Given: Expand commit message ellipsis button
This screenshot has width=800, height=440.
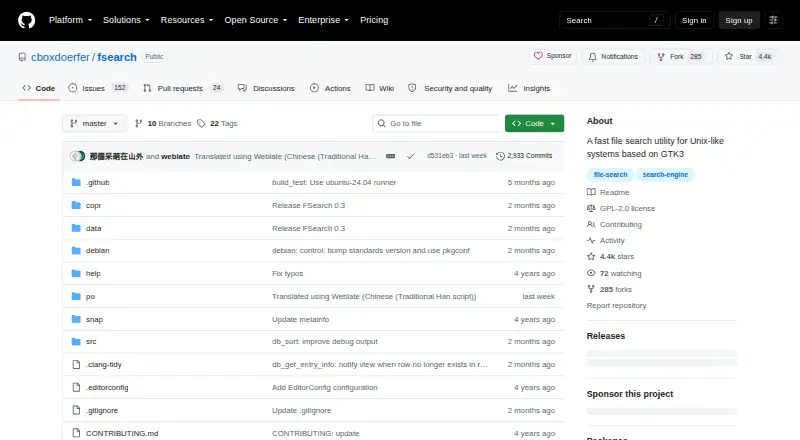Looking at the screenshot, I should (x=390, y=156).
